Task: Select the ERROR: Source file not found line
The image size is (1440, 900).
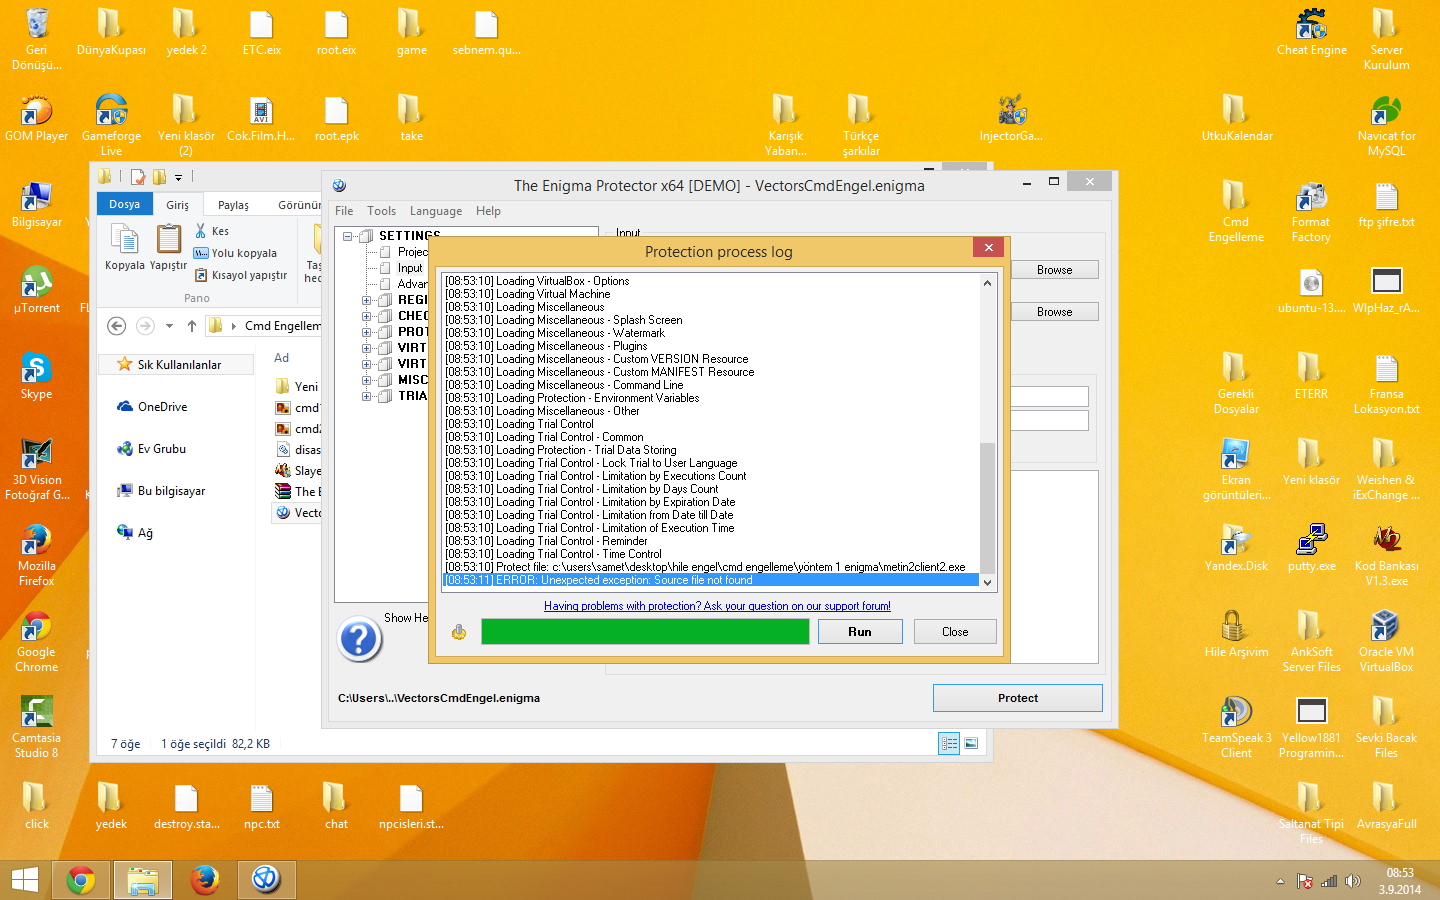Action: click(711, 580)
